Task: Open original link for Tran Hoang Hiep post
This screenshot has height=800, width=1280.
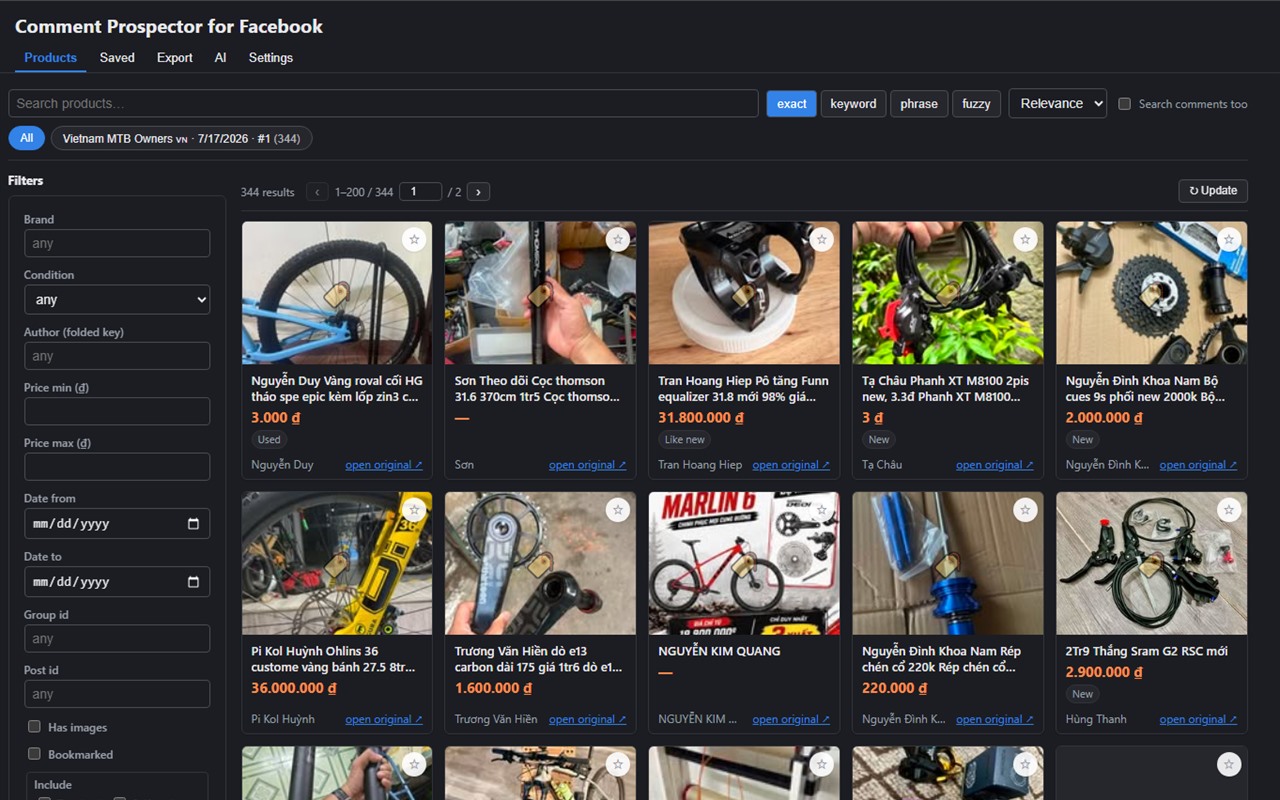Action: click(x=791, y=465)
